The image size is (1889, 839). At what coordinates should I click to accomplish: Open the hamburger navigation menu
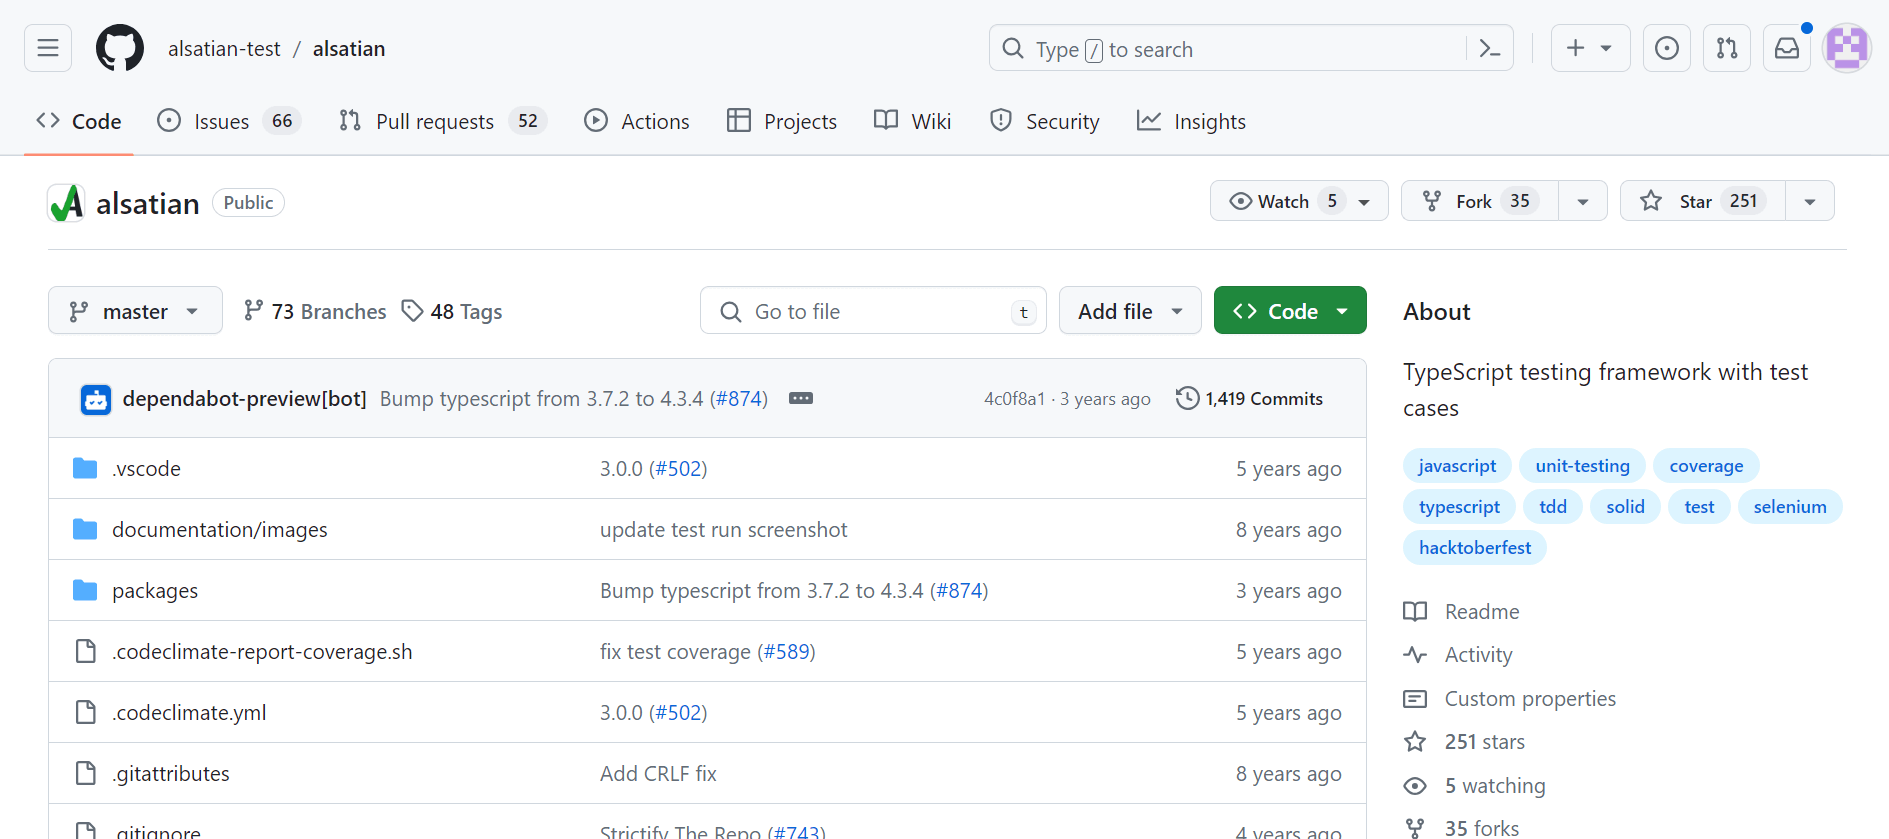[x=48, y=48]
